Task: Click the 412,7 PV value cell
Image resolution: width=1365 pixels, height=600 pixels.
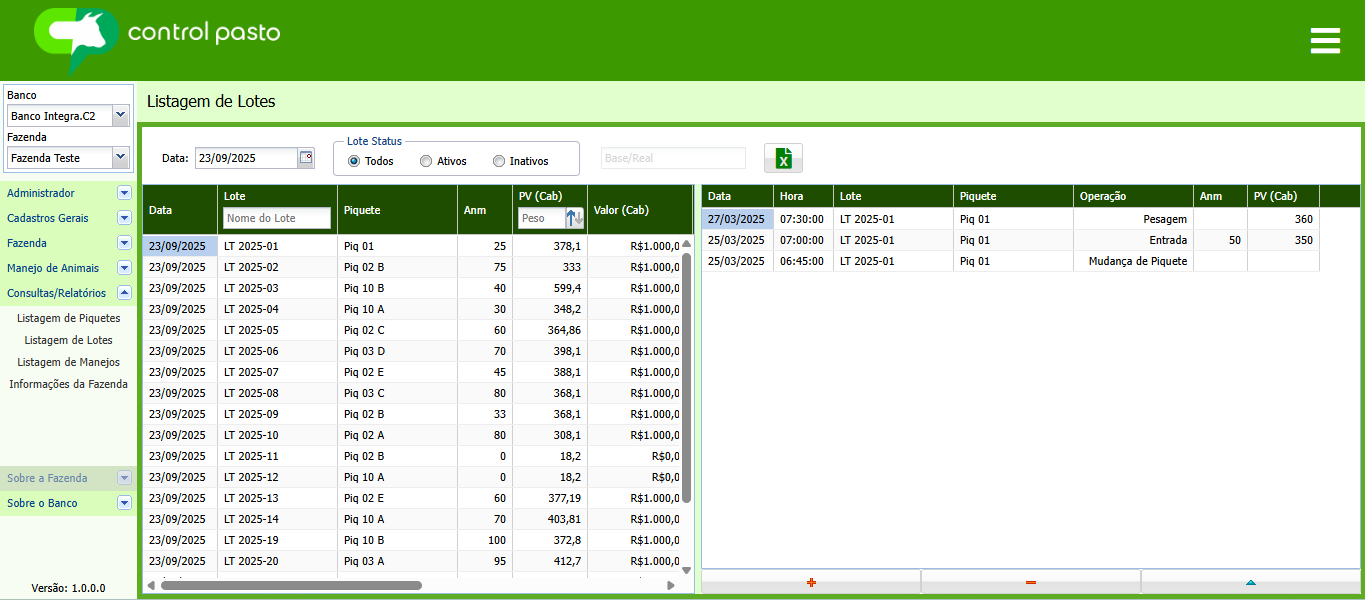Action: click(550, 561)
